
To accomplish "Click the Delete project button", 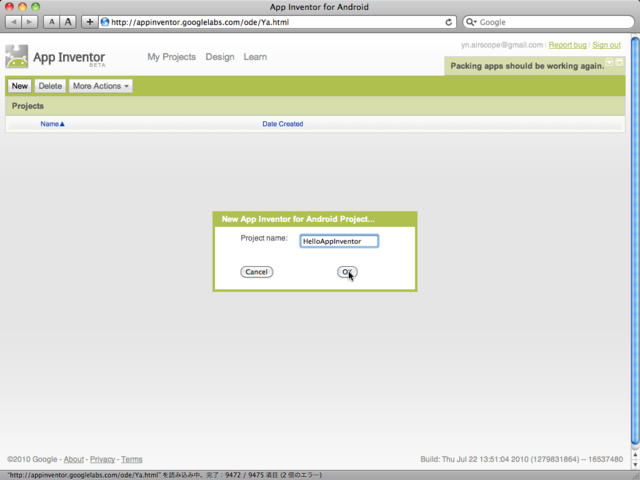I will click(50, 86).
